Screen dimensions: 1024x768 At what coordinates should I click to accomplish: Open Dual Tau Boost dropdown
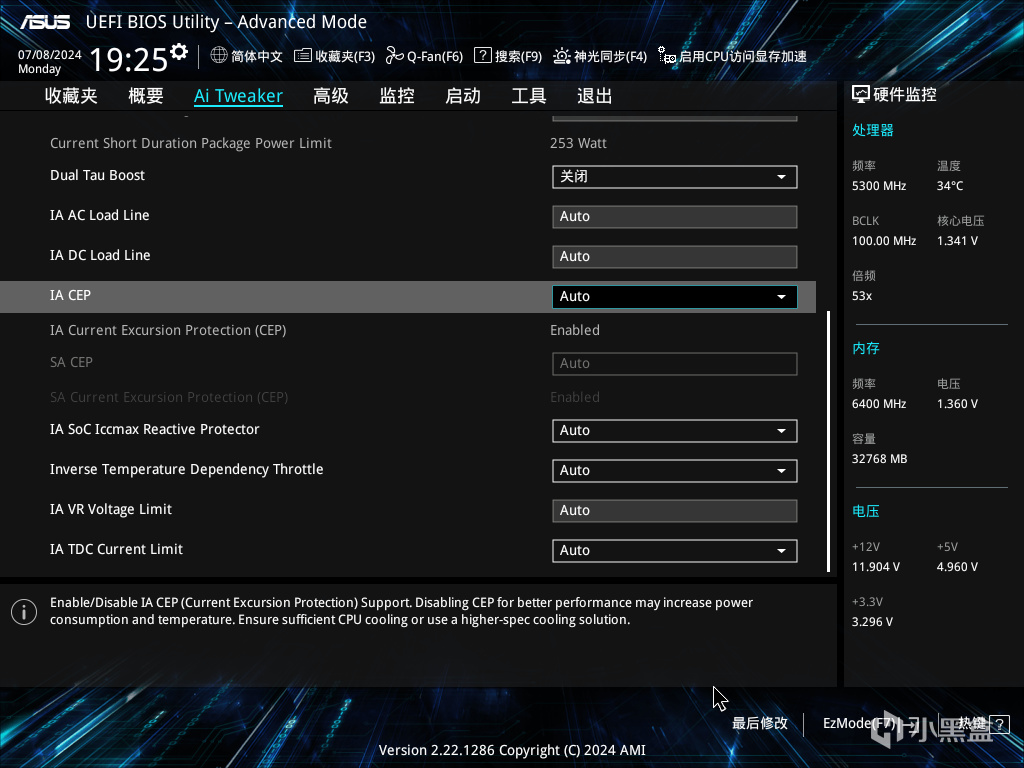(675, 176)
